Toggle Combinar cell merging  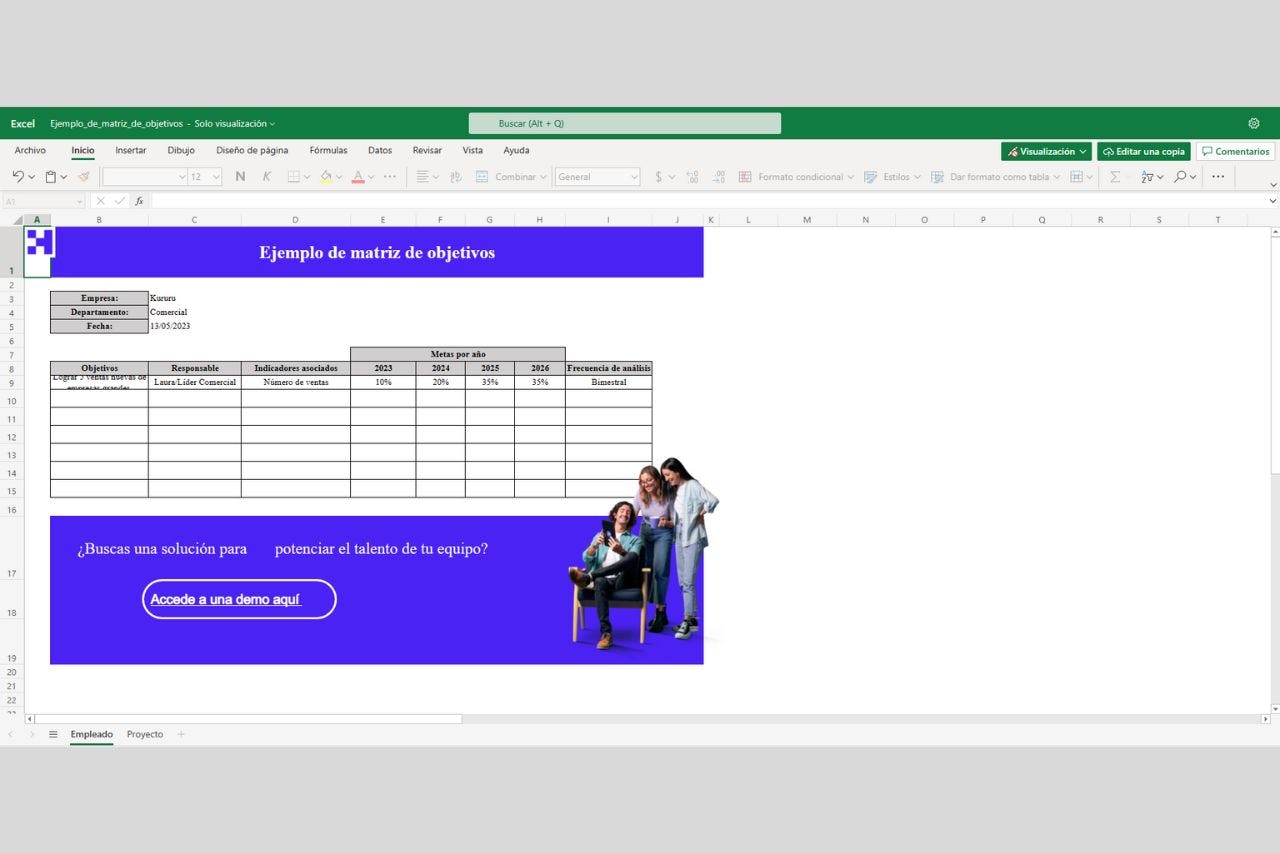coord(511,177)
